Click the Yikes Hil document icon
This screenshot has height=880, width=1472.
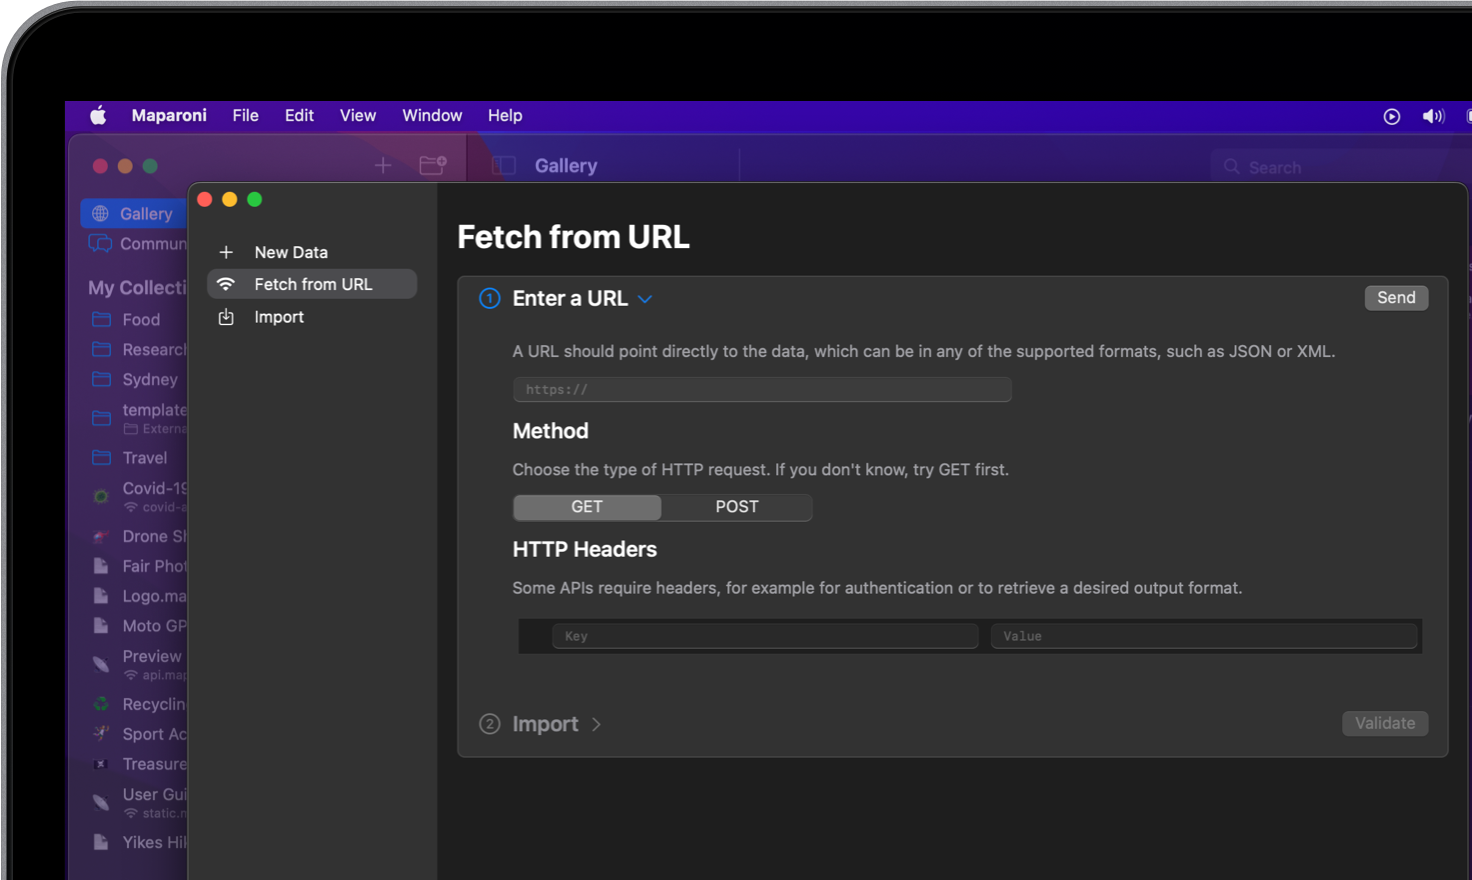[x=101, y=842]
